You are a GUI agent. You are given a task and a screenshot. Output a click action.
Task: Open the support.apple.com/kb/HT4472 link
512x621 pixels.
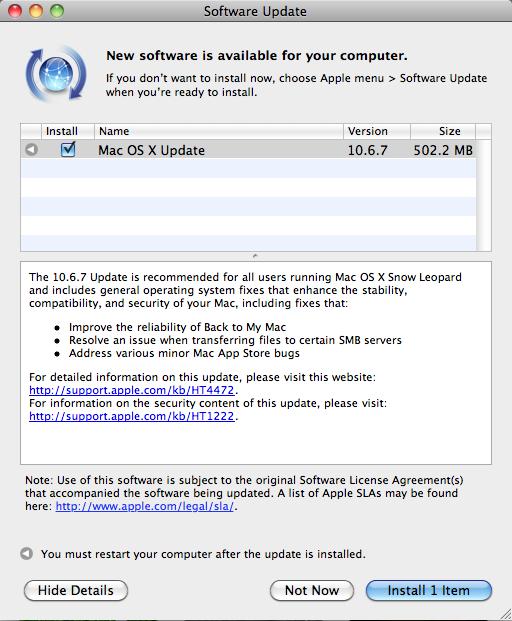(132, 390)
